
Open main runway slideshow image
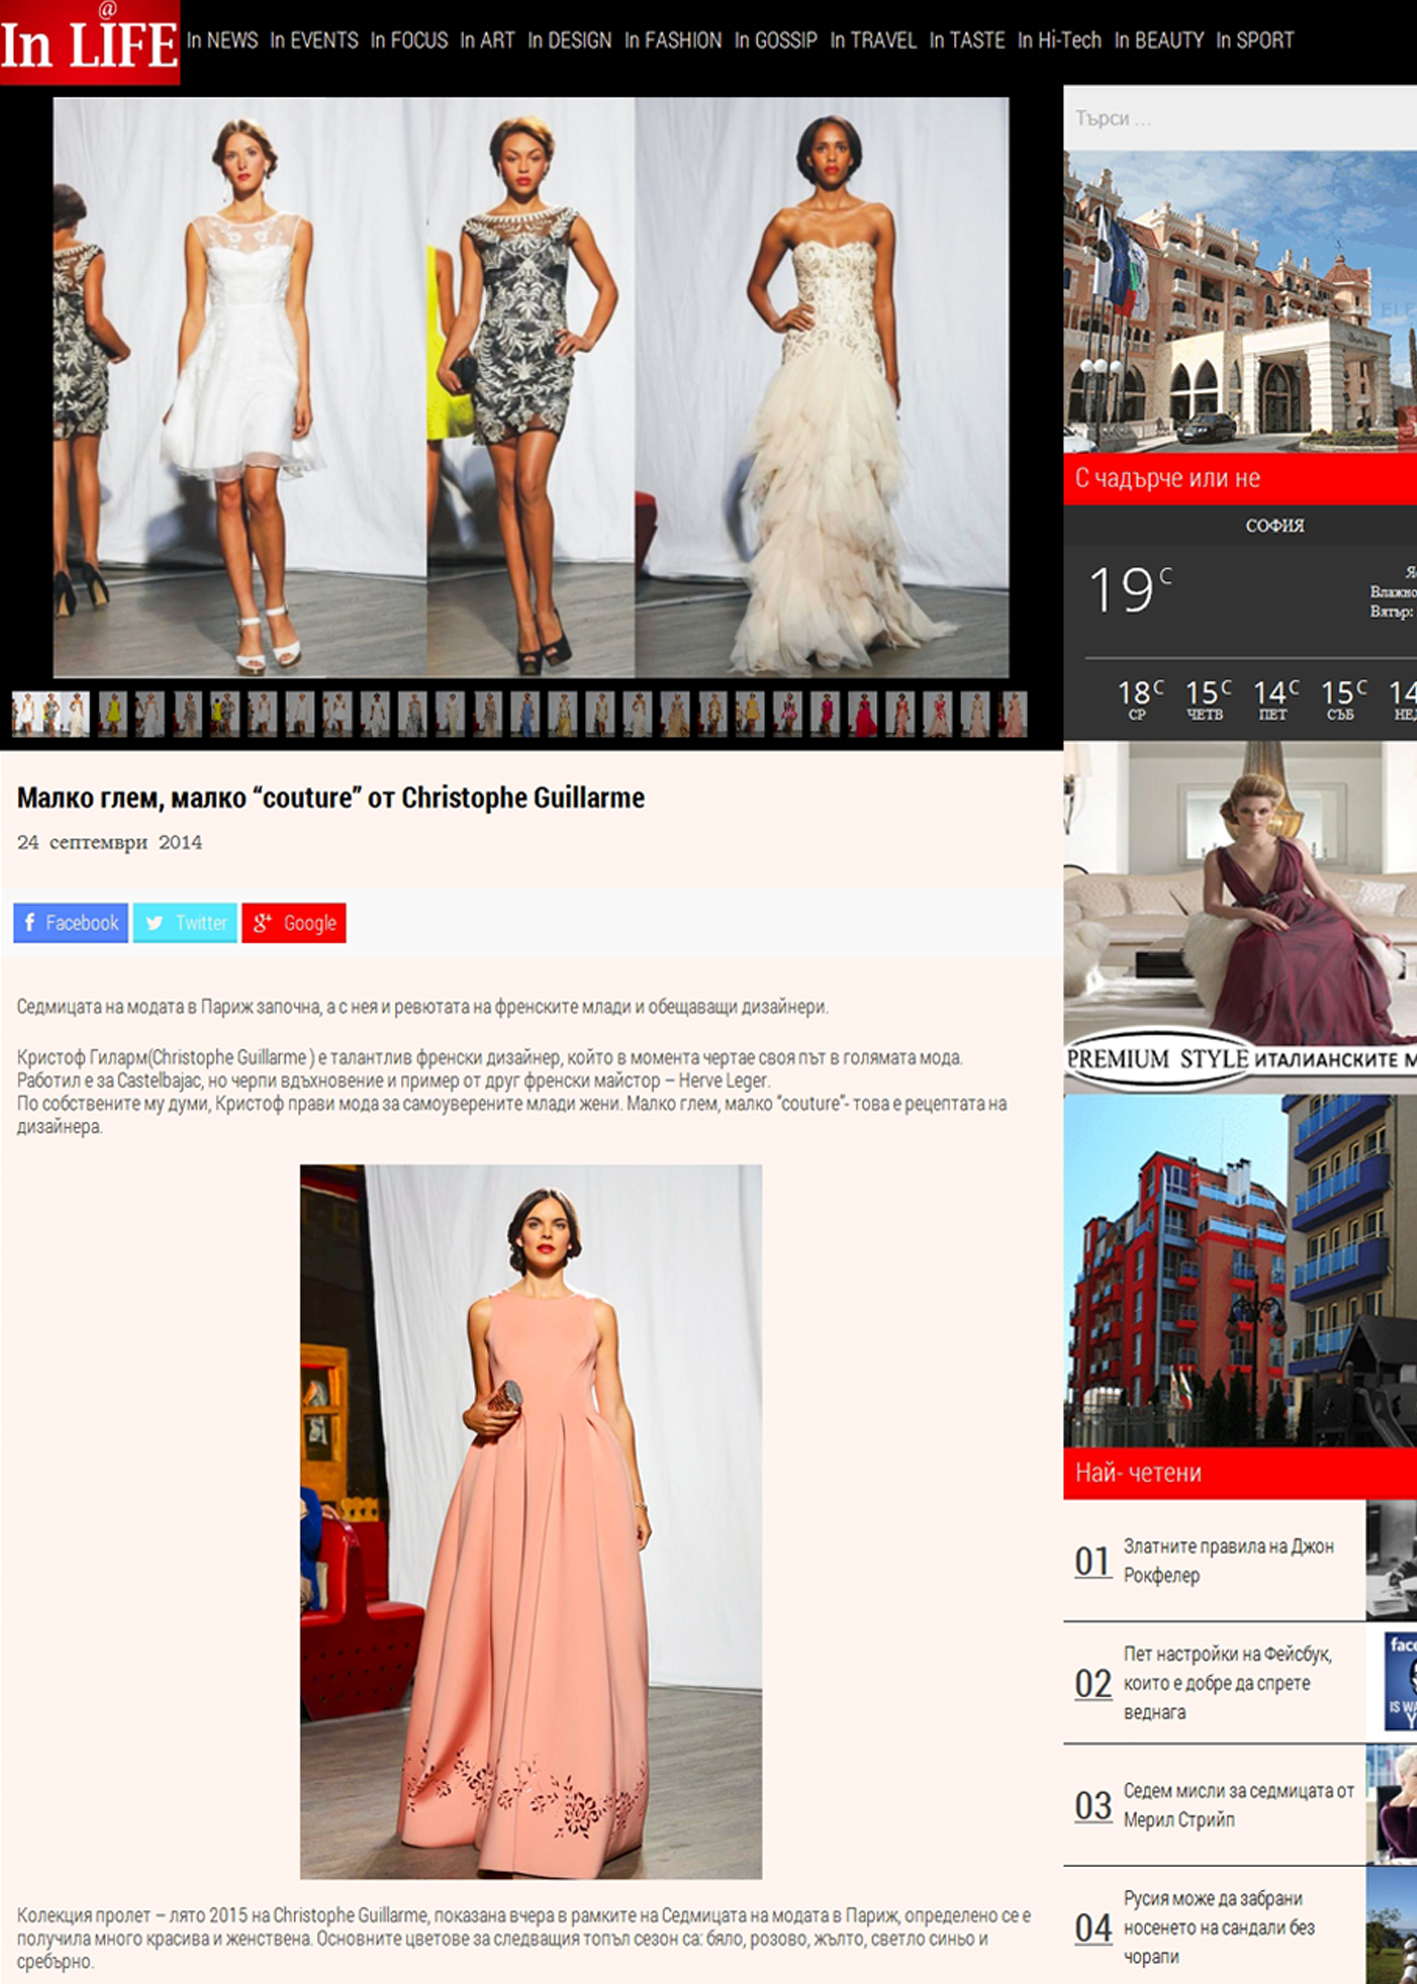click(x=531, y=387)
